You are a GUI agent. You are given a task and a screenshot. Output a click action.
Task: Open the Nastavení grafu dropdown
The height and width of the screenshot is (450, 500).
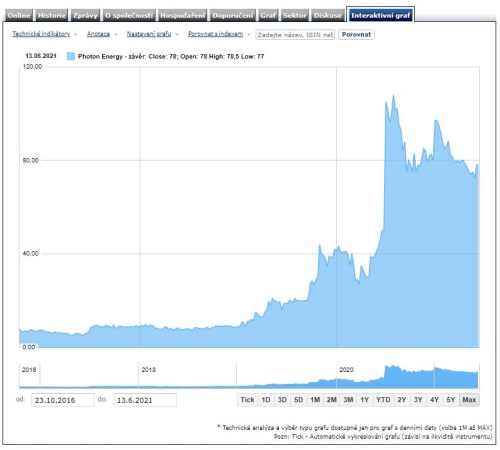point(149,34)
